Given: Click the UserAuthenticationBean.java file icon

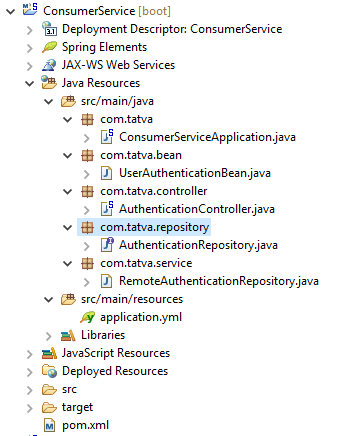Looking at the screenshot, I should tap(106, 173).
